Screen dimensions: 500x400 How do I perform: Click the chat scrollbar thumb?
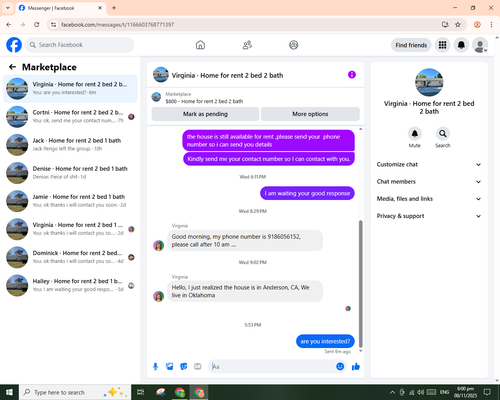360,283
